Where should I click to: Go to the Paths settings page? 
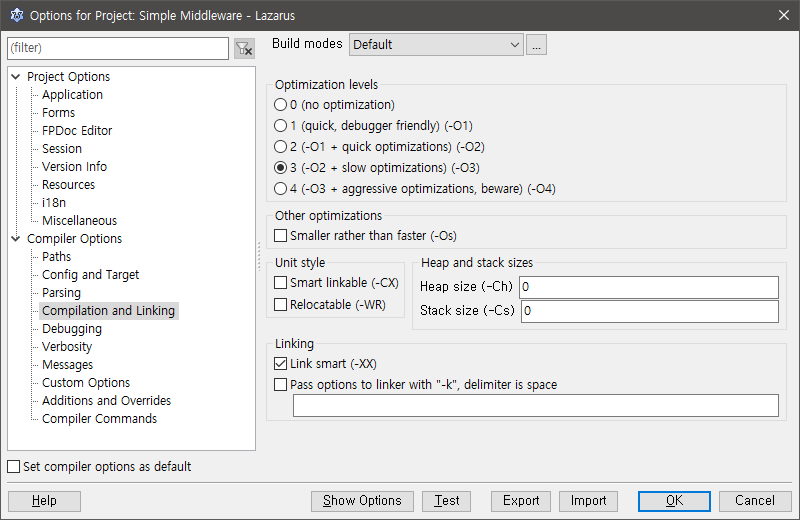point(56,257)
